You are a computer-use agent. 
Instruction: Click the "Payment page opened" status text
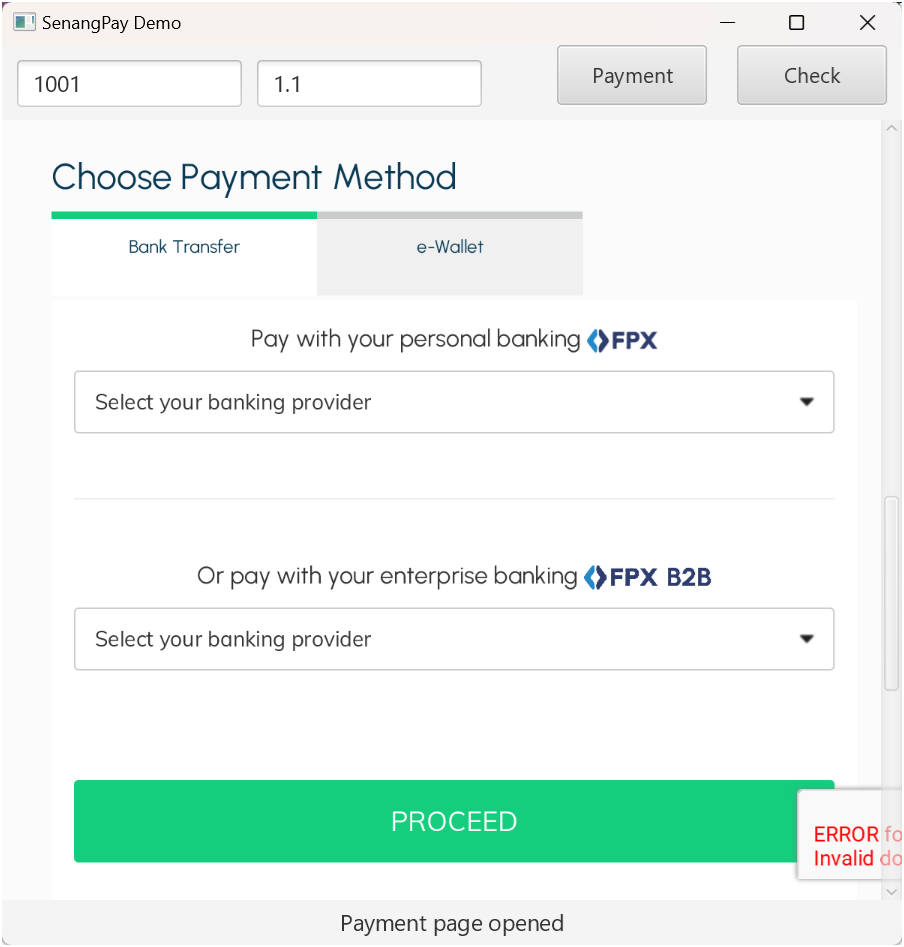click(452, 923)
